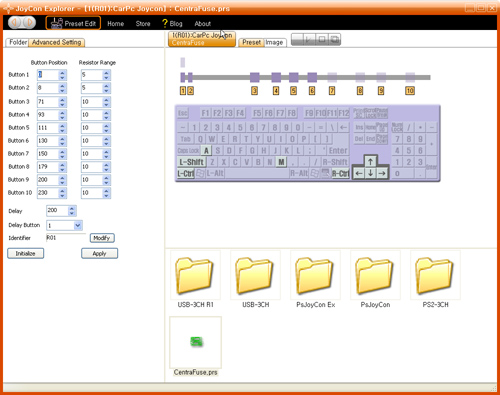500x395 pixels.
Task: Go to the Store menu
Action: click(x=143, y=24)
